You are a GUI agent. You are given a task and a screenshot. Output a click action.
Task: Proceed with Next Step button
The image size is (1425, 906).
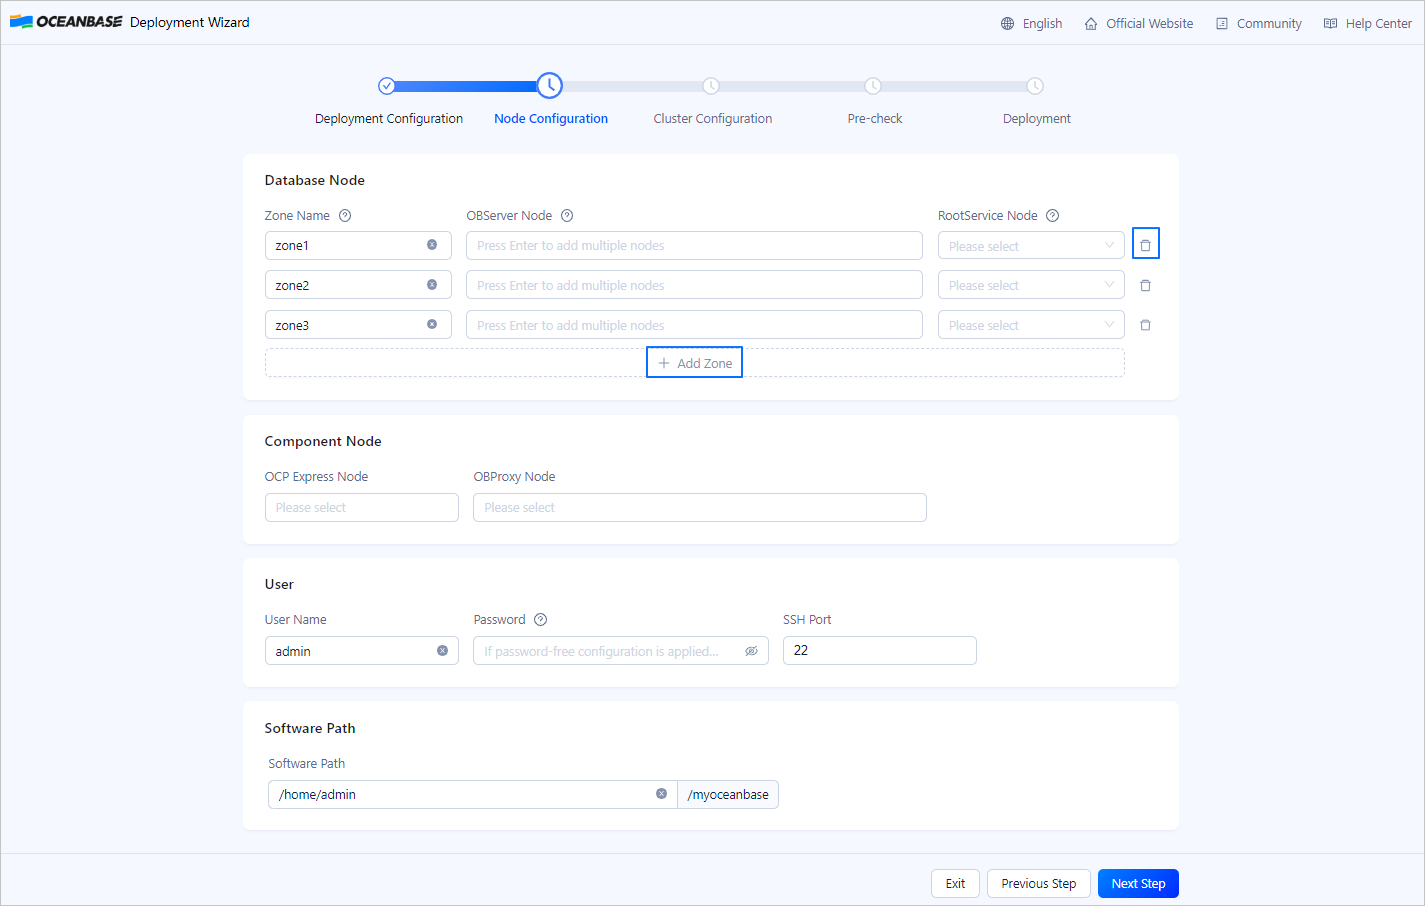pyautogui.click(x=1138, y=883)
